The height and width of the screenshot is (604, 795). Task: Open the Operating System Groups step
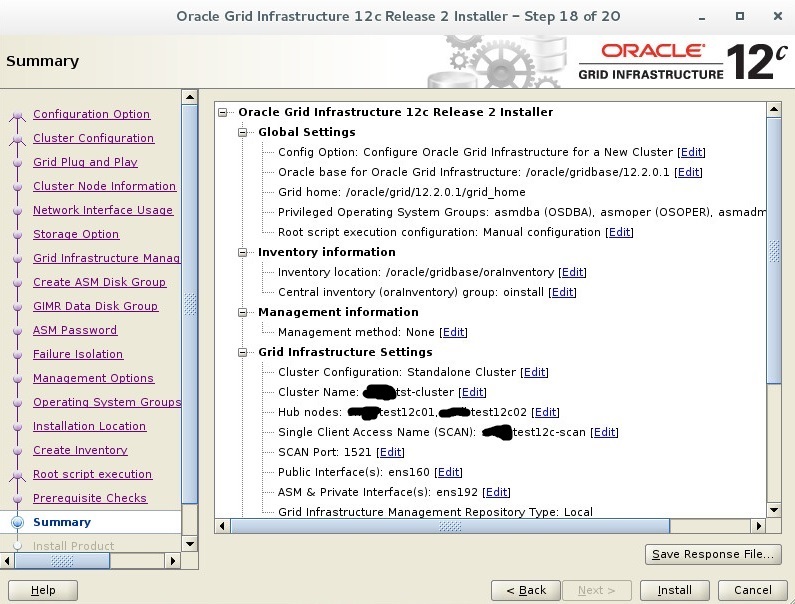107,402
